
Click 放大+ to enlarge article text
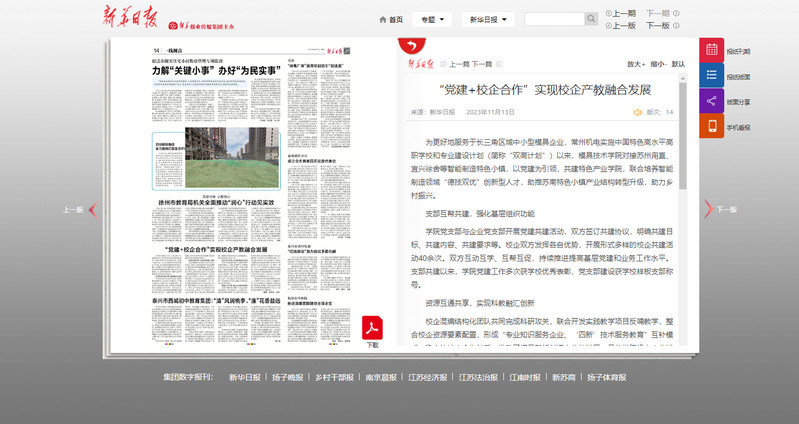click(x=636, y=63)
